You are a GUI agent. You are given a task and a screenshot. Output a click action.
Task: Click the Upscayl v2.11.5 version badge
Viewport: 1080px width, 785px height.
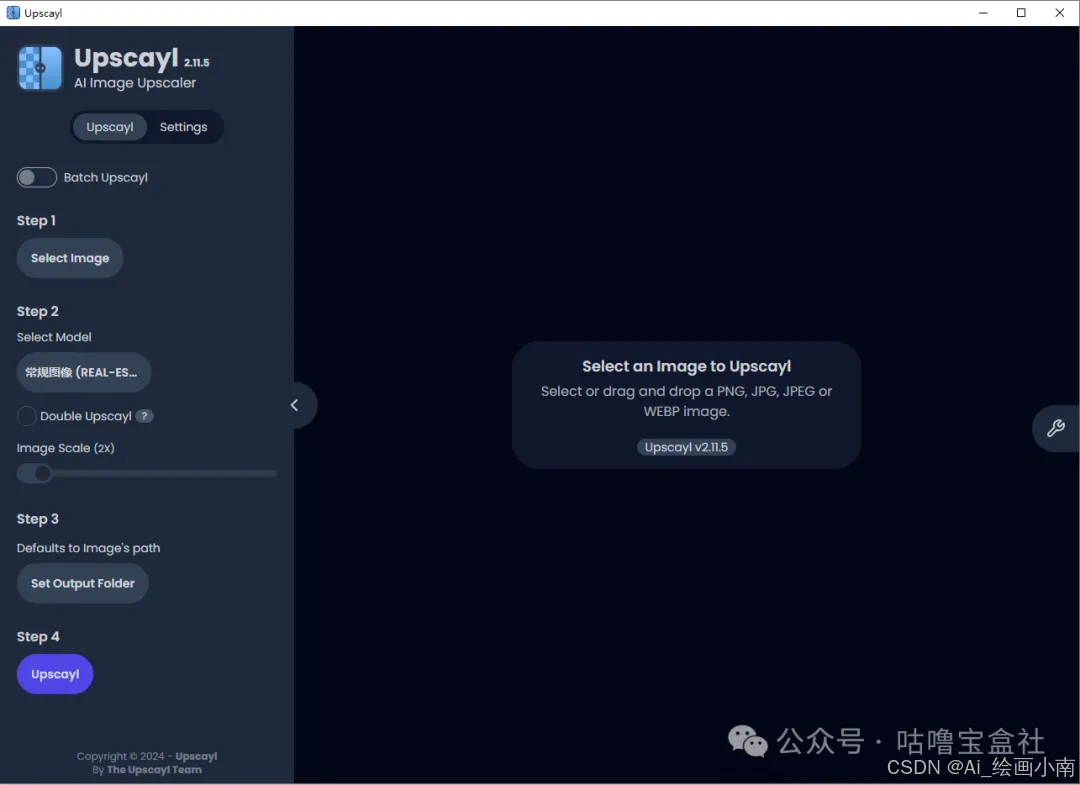point(686,447)
